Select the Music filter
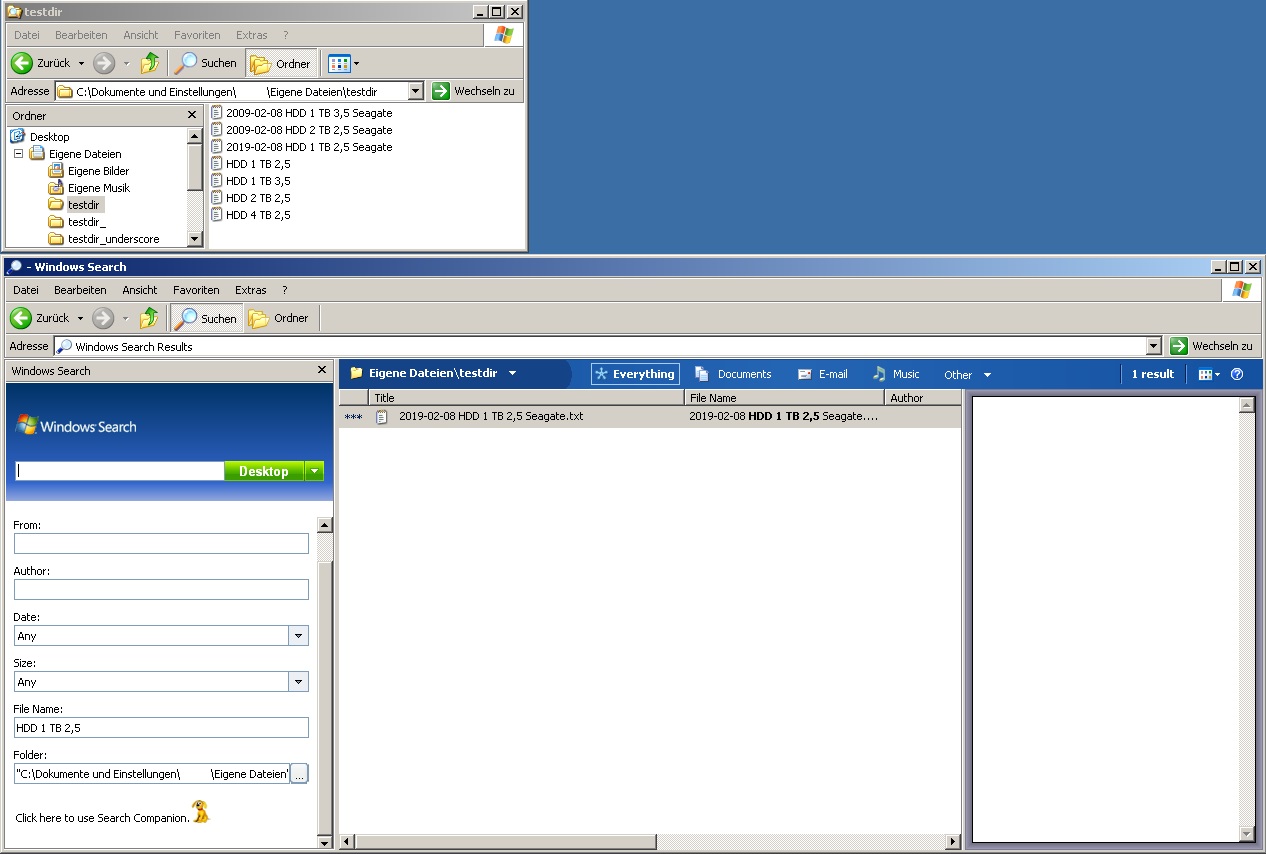This screenshot has width=1266, height=854. [x=895, y=374]
